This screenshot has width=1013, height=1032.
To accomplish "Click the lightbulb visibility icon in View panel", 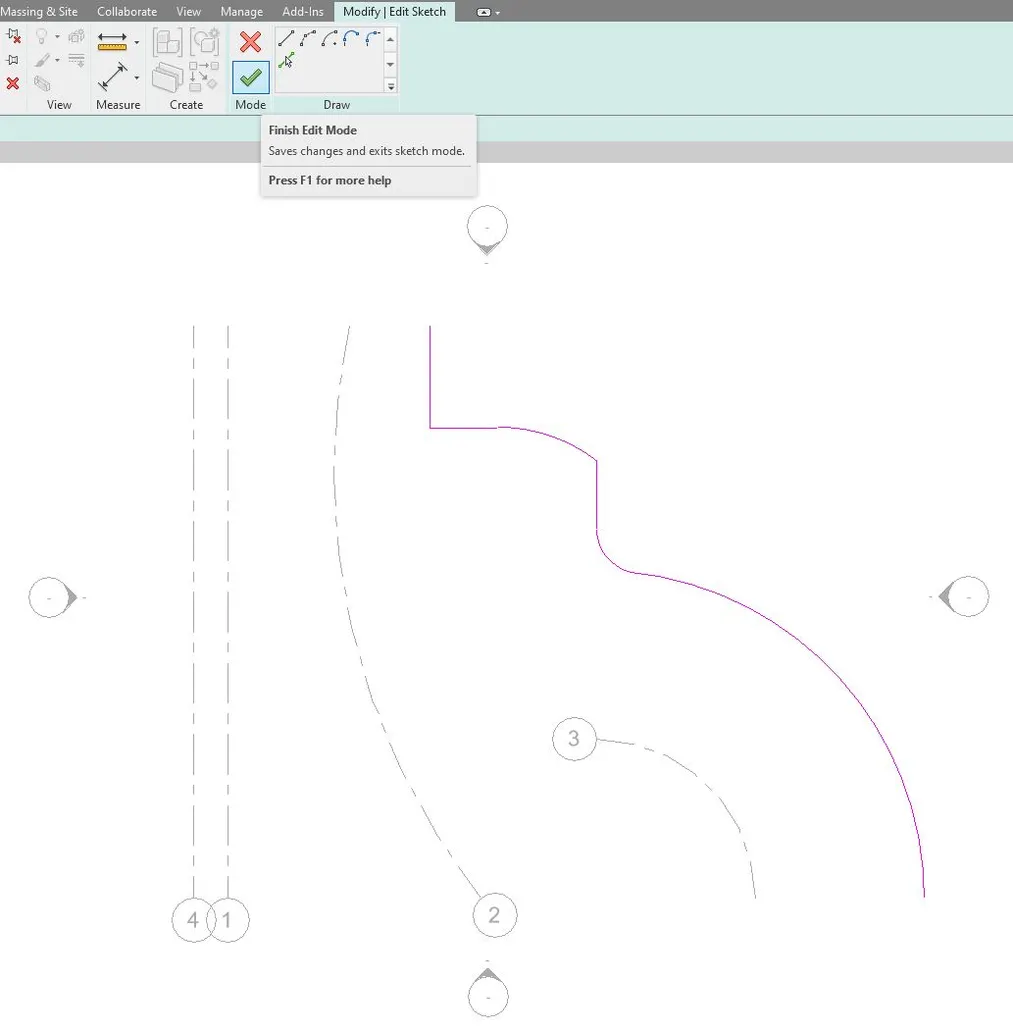I will [40, 34].
